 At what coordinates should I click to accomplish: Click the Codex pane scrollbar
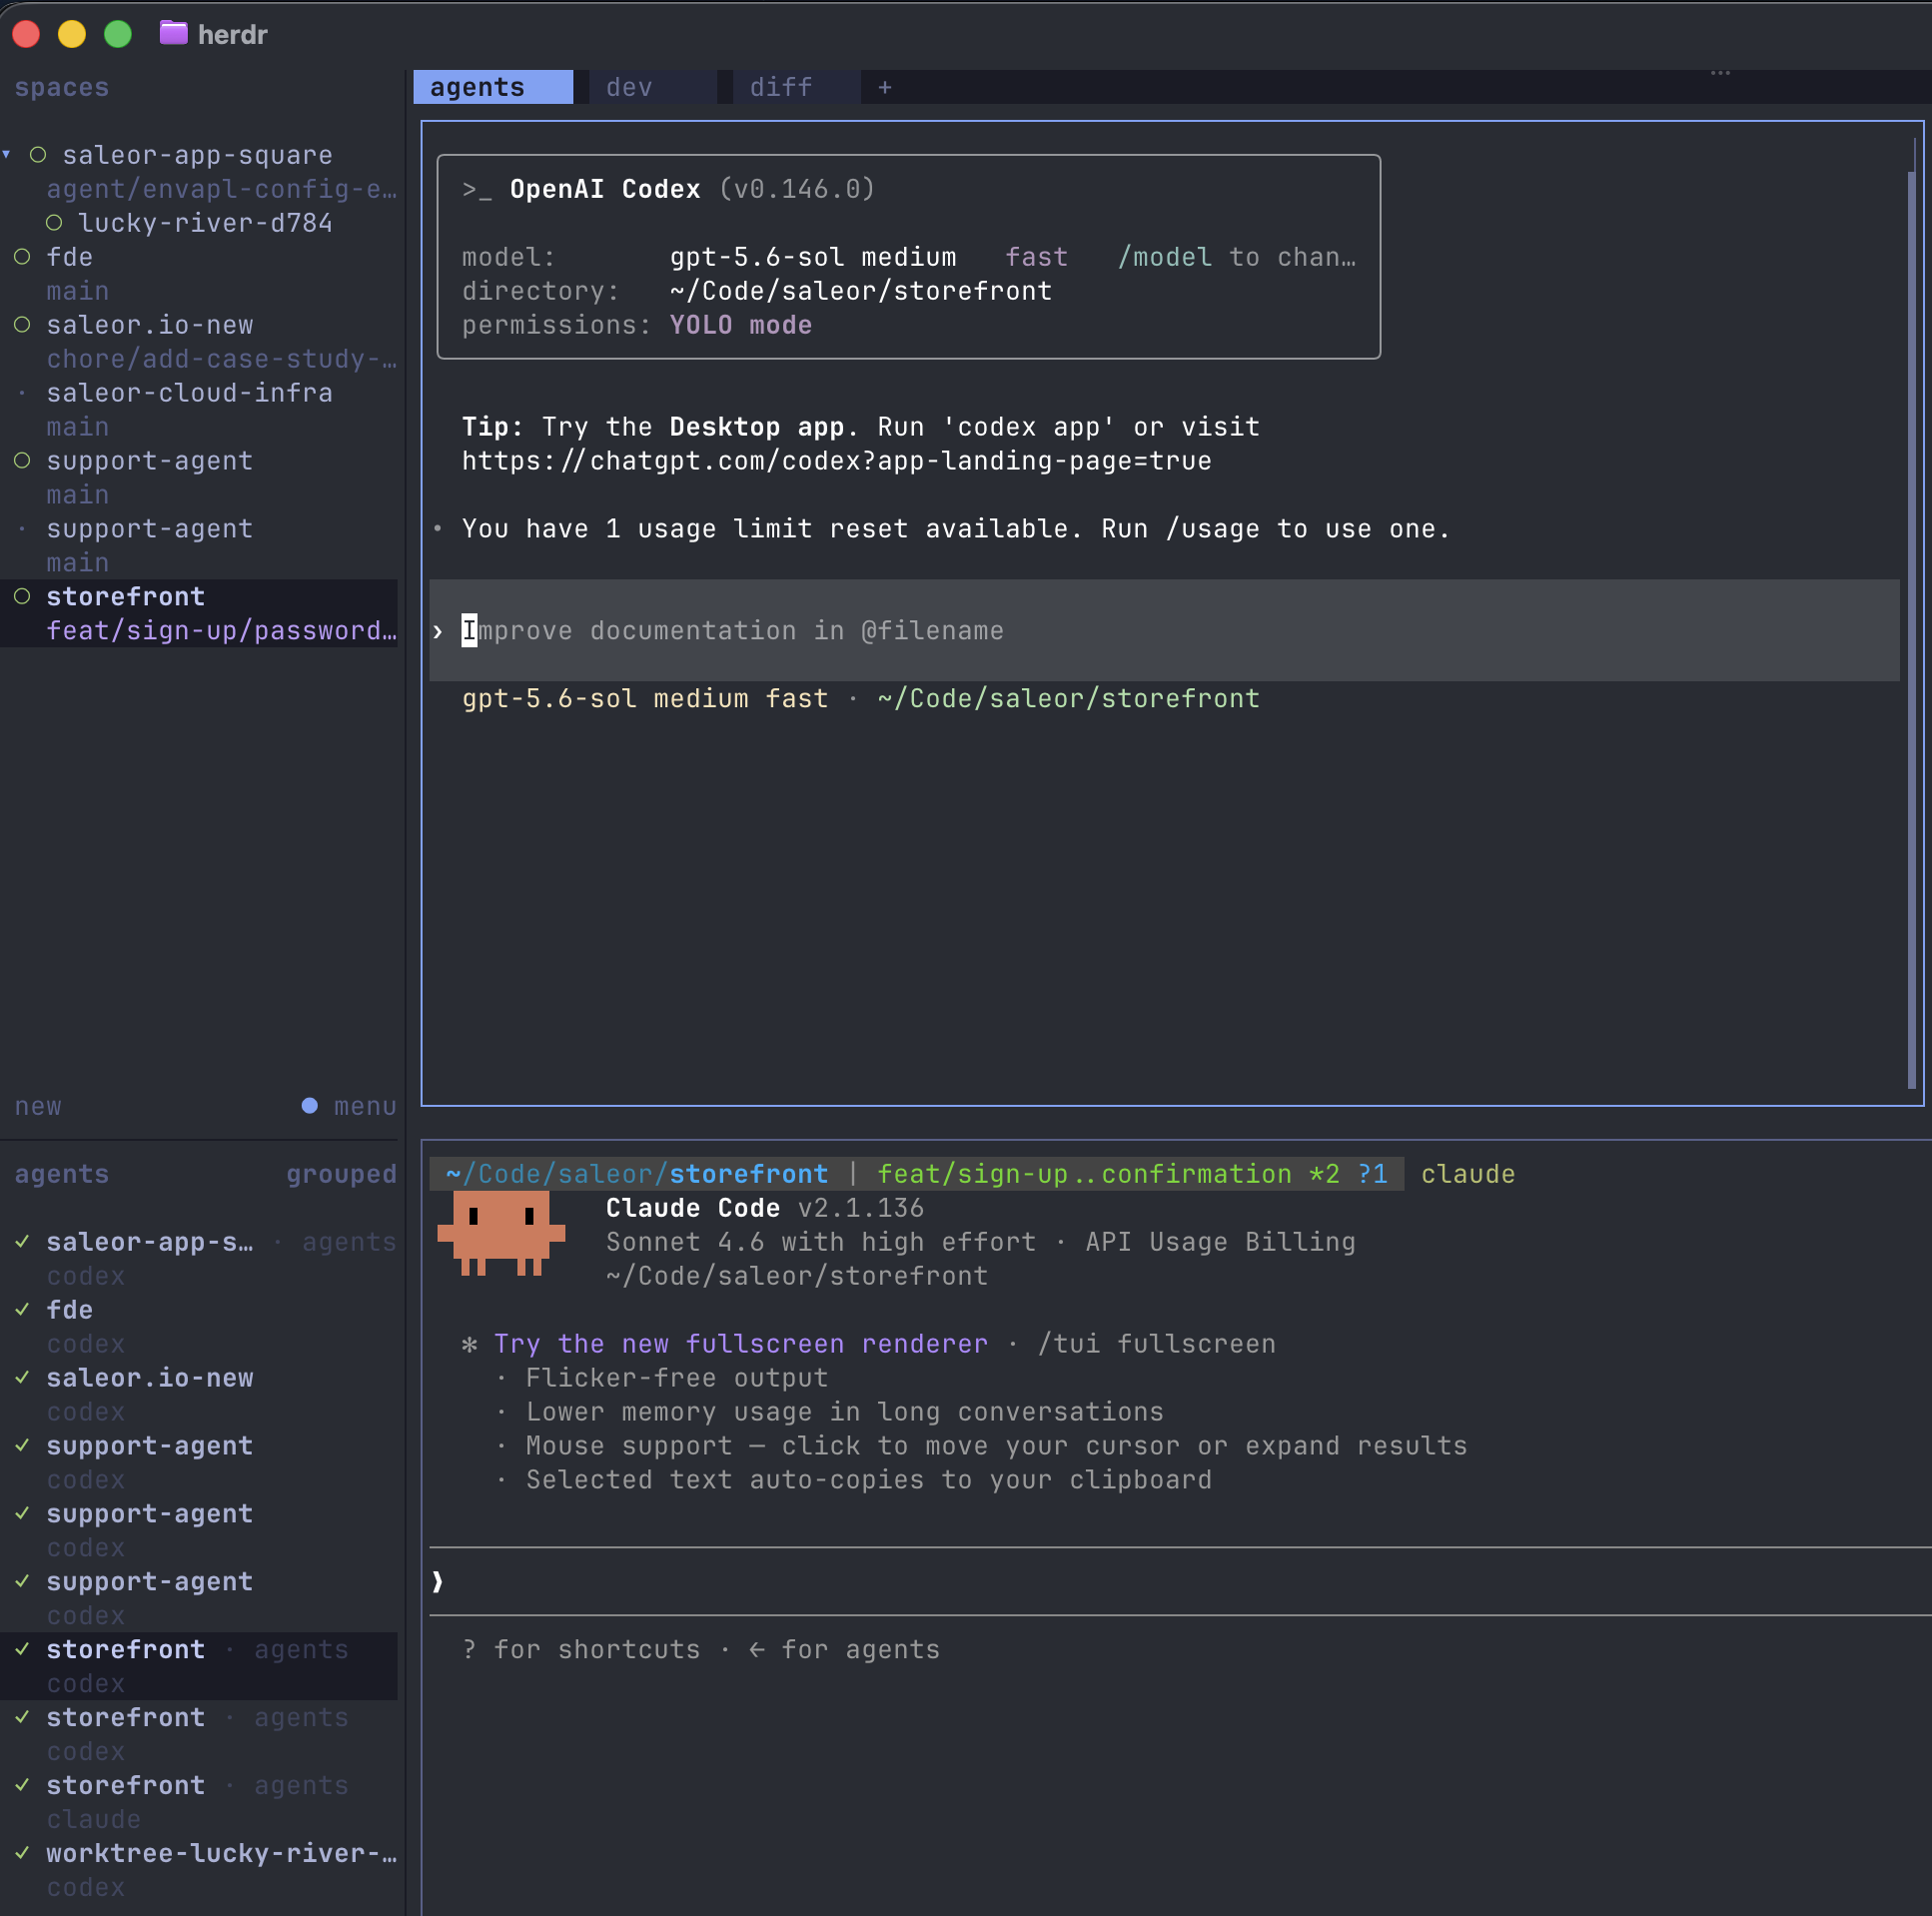(x=1911, y=628)
